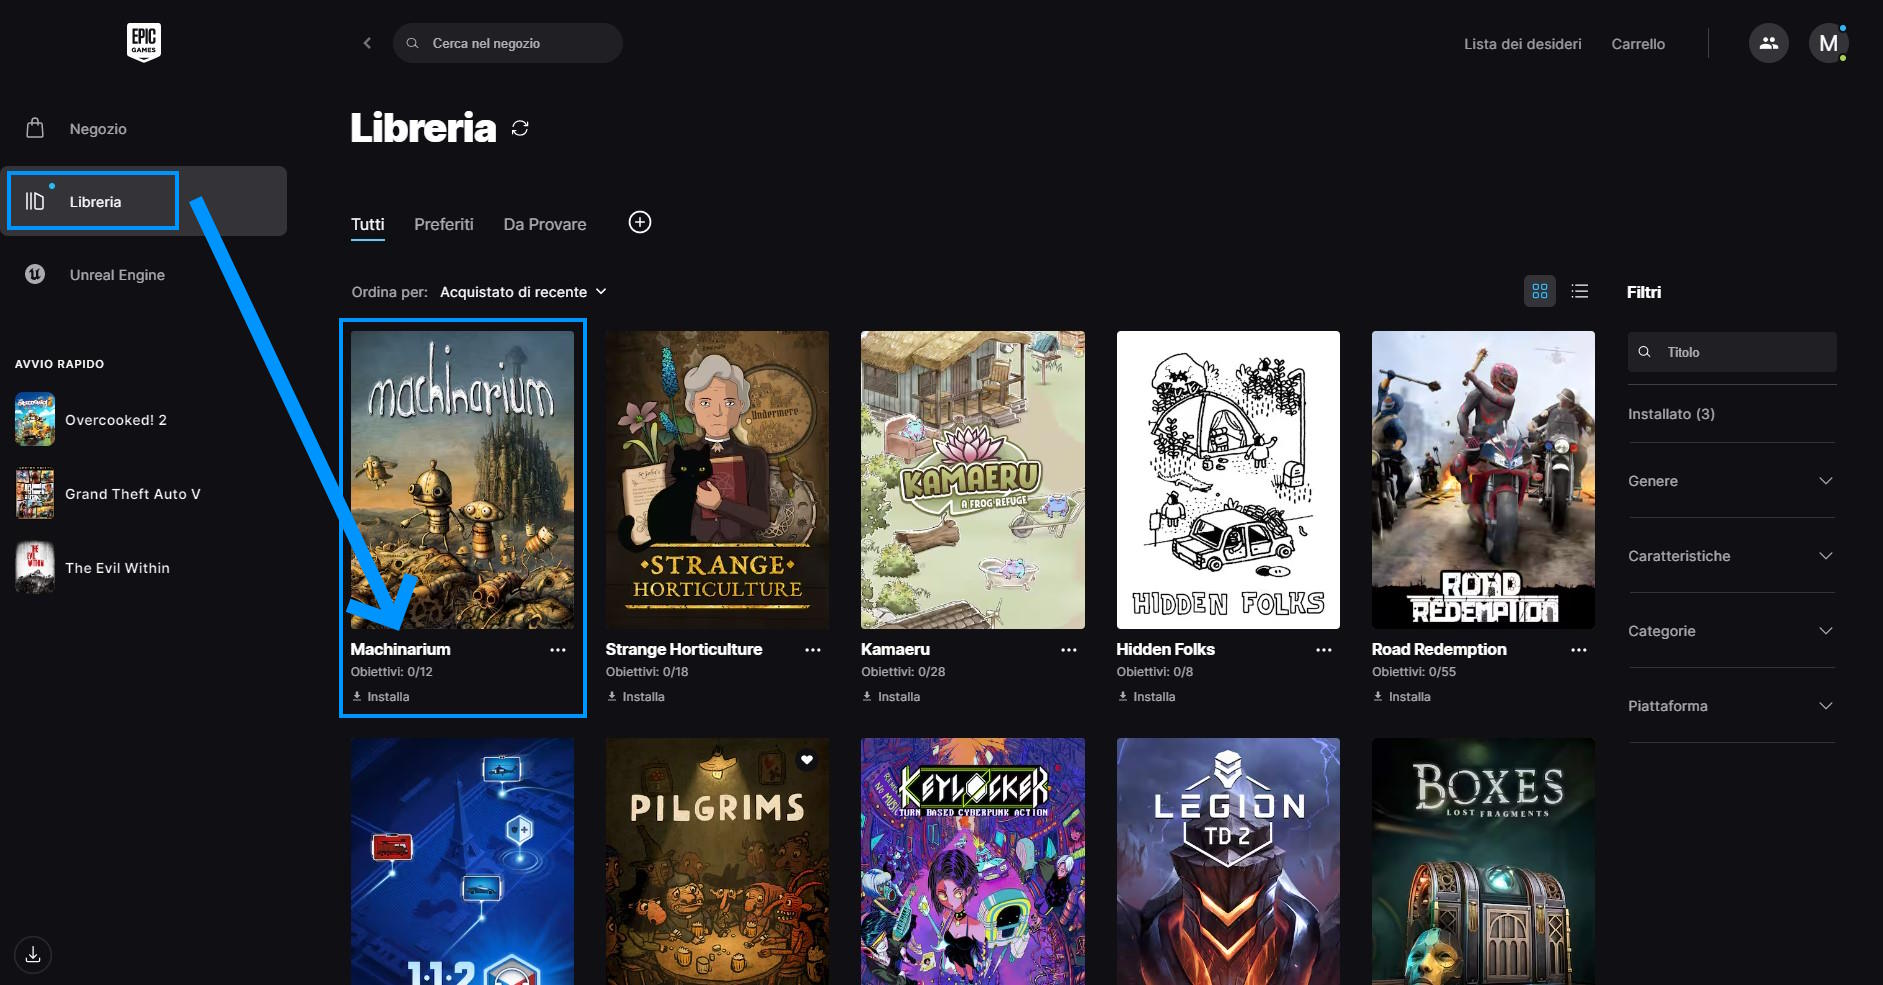The height and width of the screenshot is (985, 1883).
Task: Open Kamaeru three-dot options menu
Action: click(x=1069, y=650)
